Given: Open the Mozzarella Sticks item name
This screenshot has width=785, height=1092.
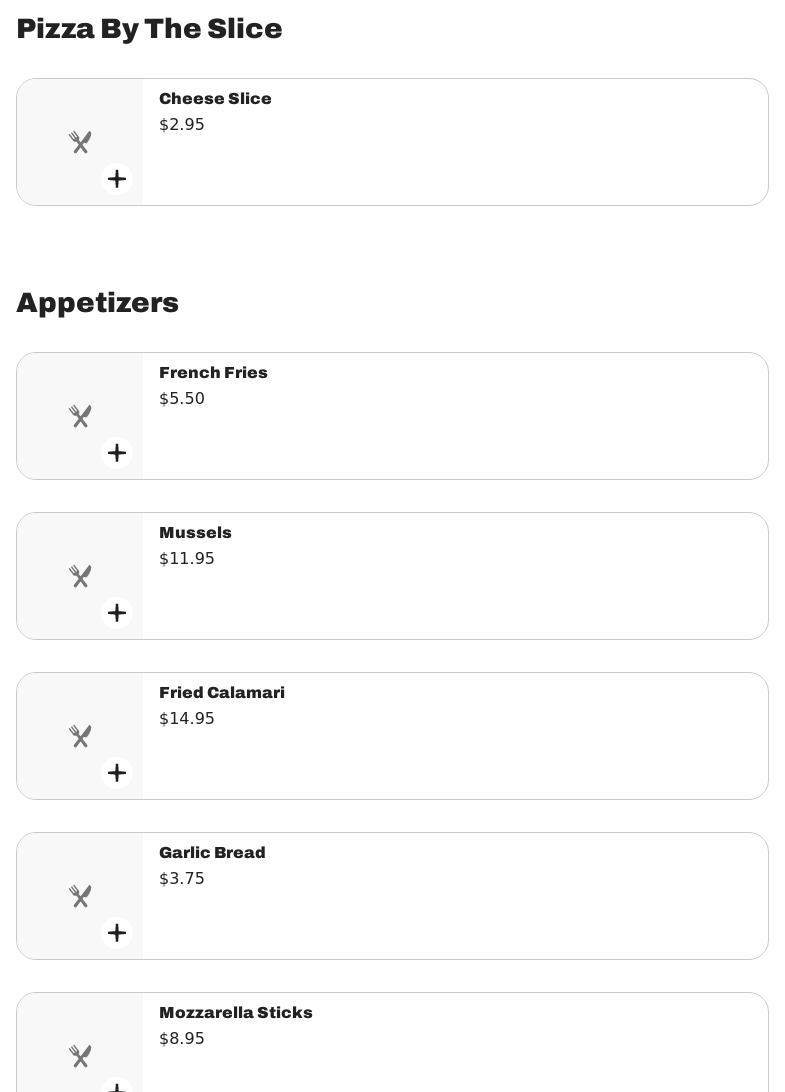Looking at the screenshot, I should pos(236,1013).
